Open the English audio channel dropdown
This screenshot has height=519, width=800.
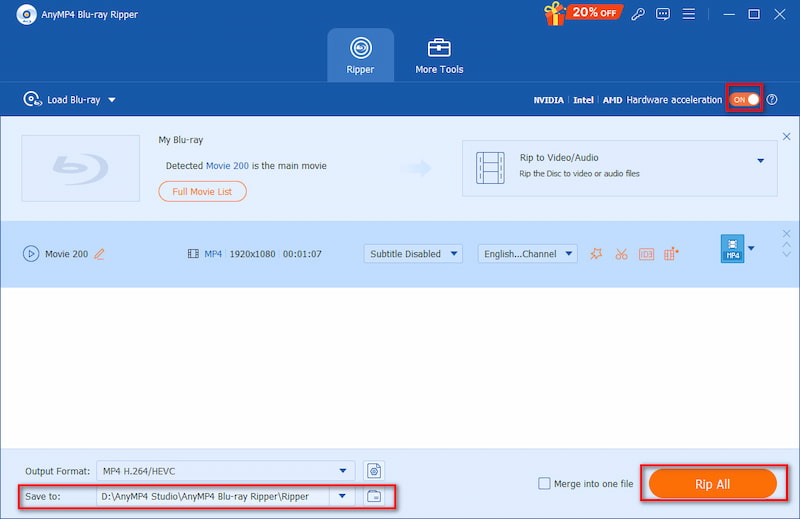(527, 254)
